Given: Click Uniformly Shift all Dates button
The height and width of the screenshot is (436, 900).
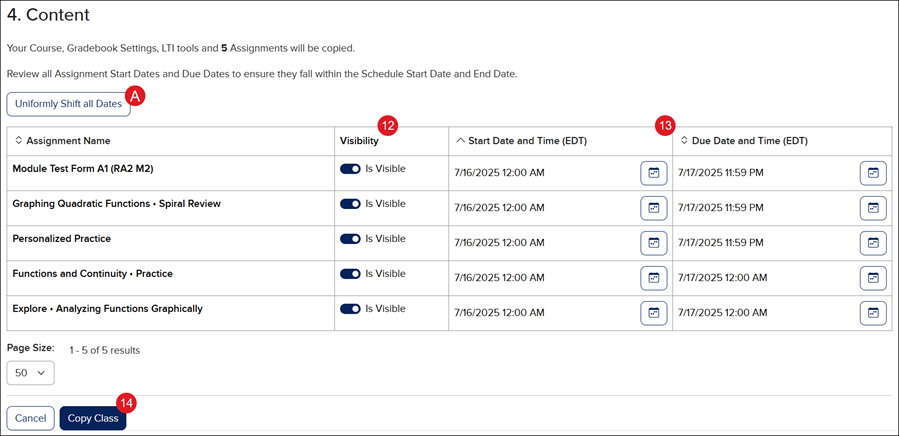Looking at the screenshot, I should (x=68, y=104).
